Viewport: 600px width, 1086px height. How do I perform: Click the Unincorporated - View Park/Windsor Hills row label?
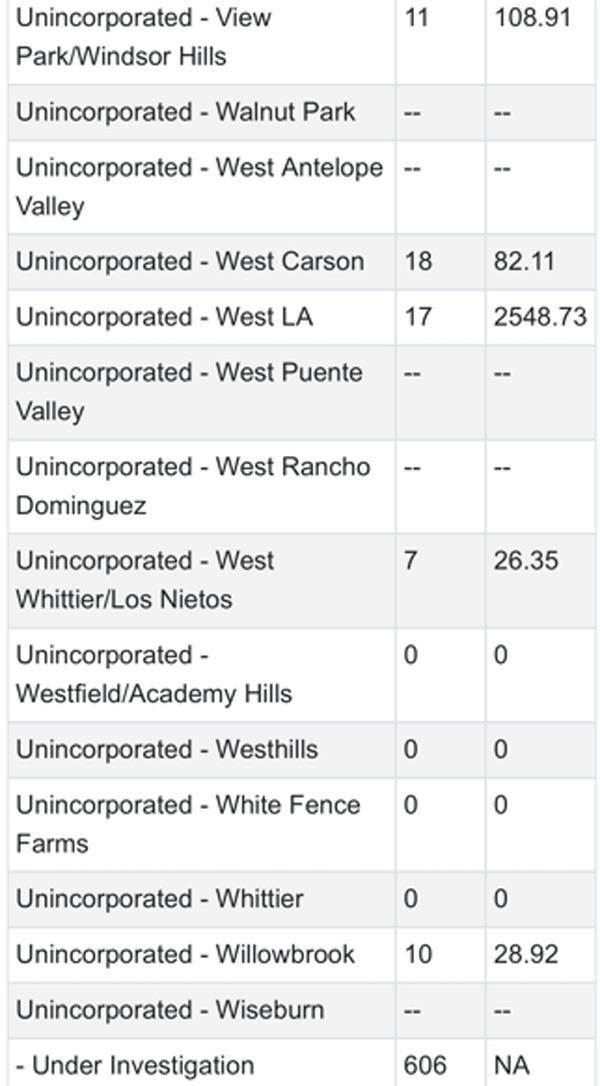click(x=143, y=37)
